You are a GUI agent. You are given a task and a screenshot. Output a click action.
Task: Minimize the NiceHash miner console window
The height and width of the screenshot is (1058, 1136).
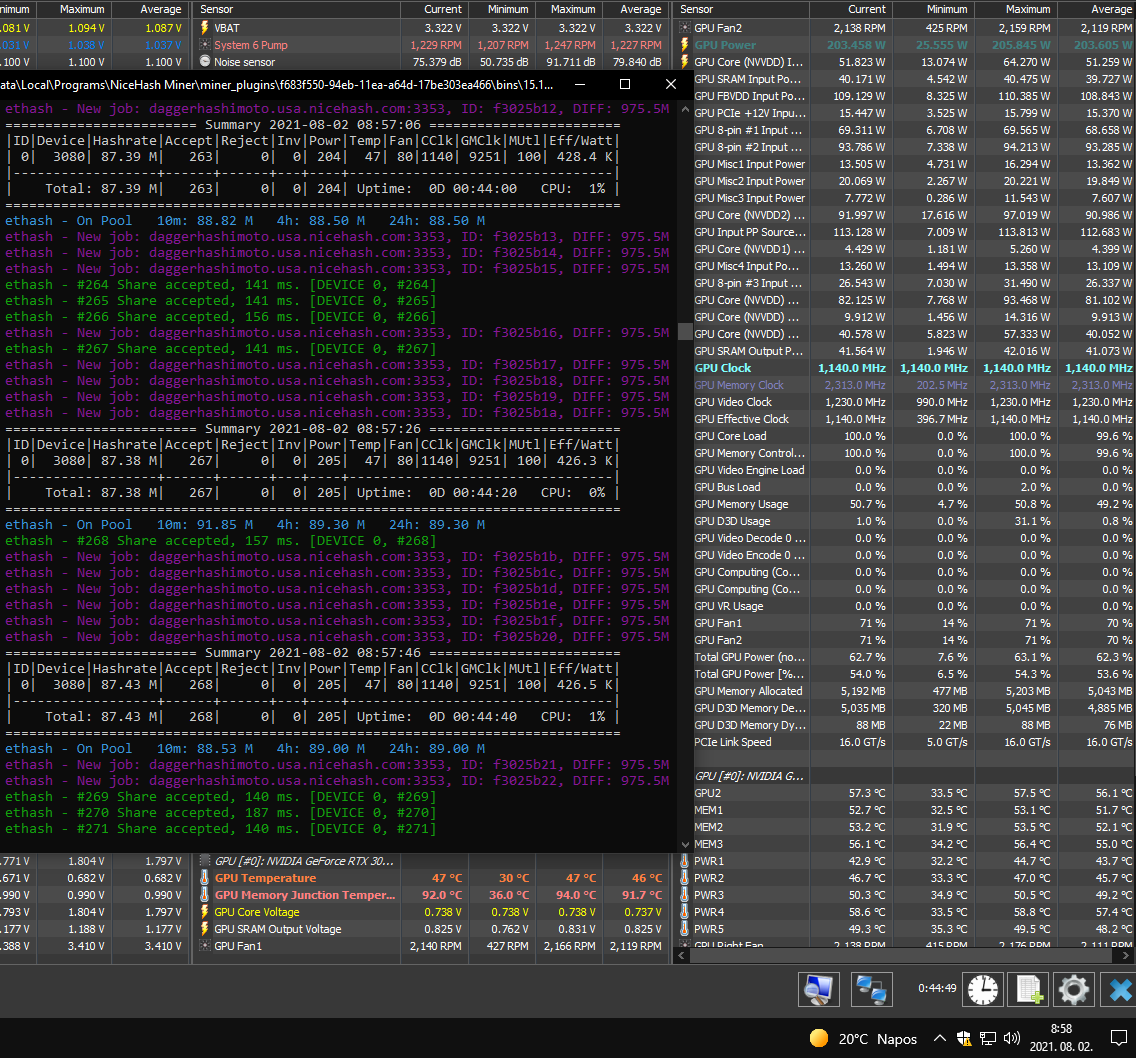(580, 84)
